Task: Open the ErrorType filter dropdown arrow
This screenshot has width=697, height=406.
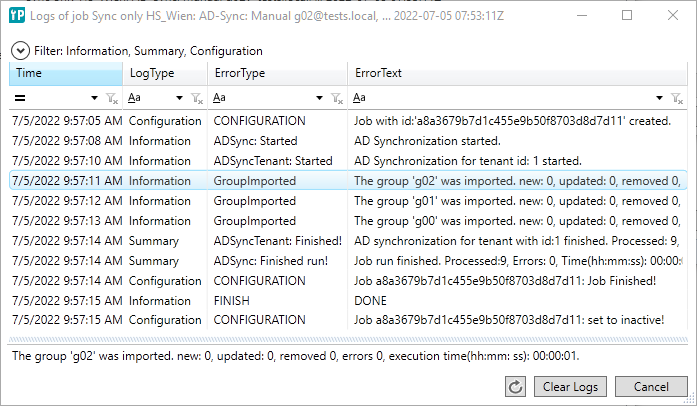Action: pyautogui.click(x=320, y=98)
